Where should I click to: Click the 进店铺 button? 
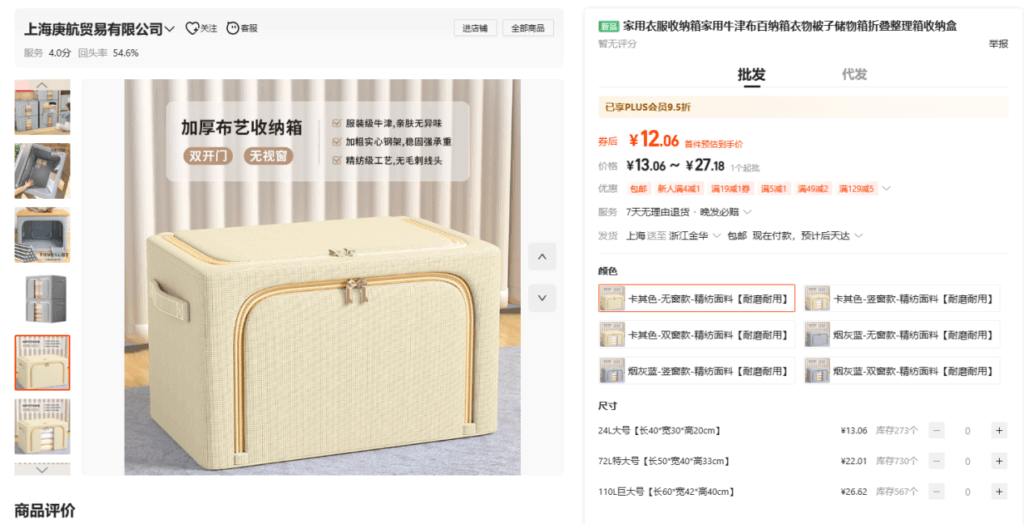[475, 28]
